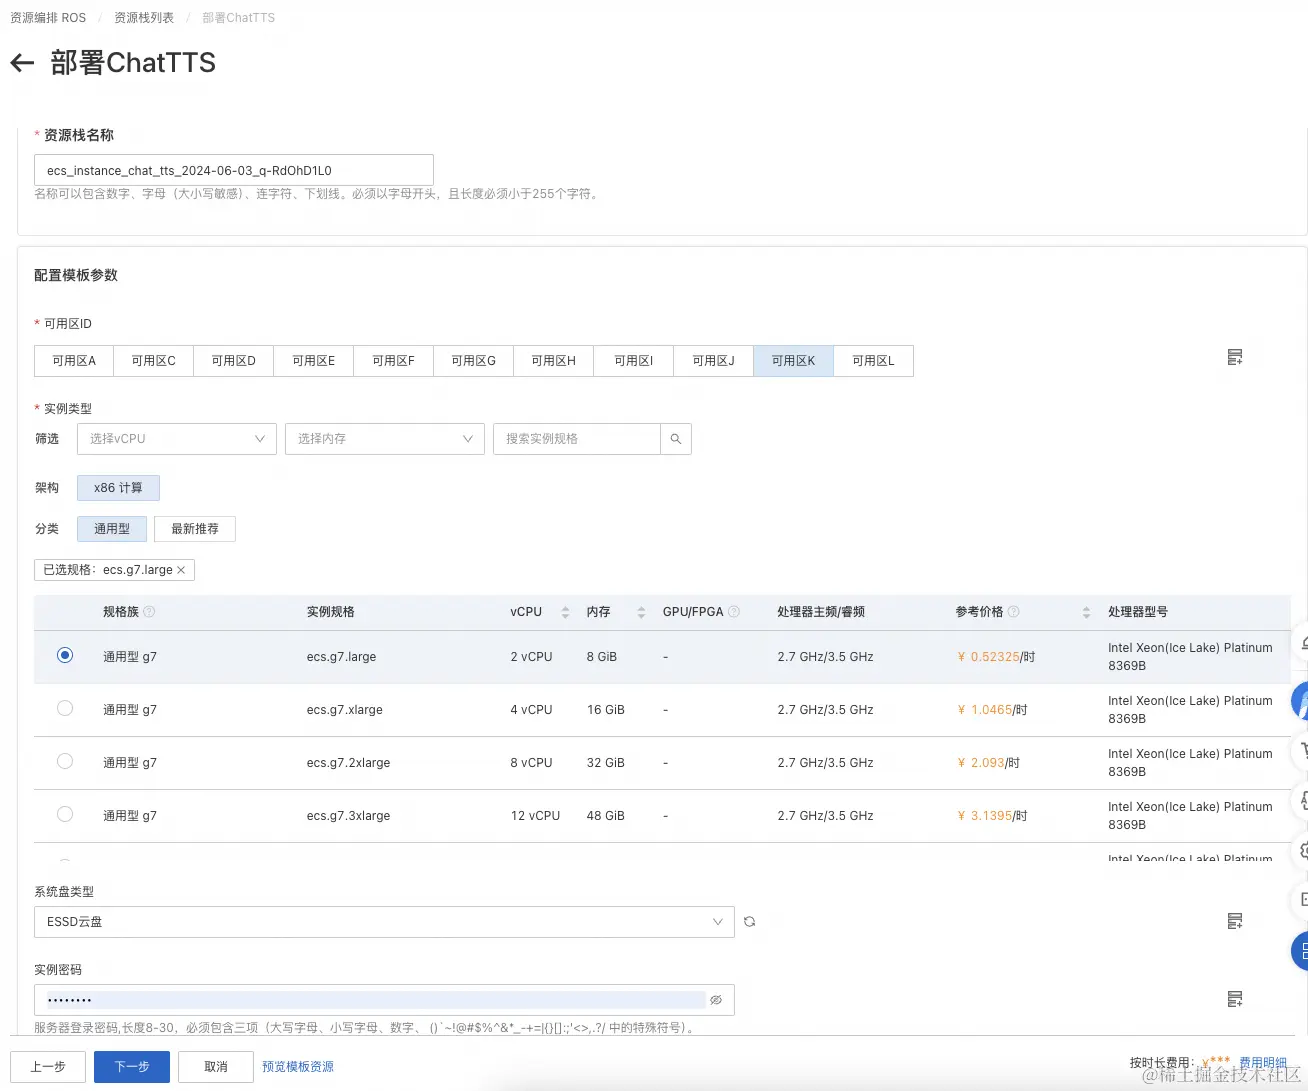The width and height of the screenshot is (1308, 1091).
Task: Select availability zone 可用区C
Action: tap(154, 361)
